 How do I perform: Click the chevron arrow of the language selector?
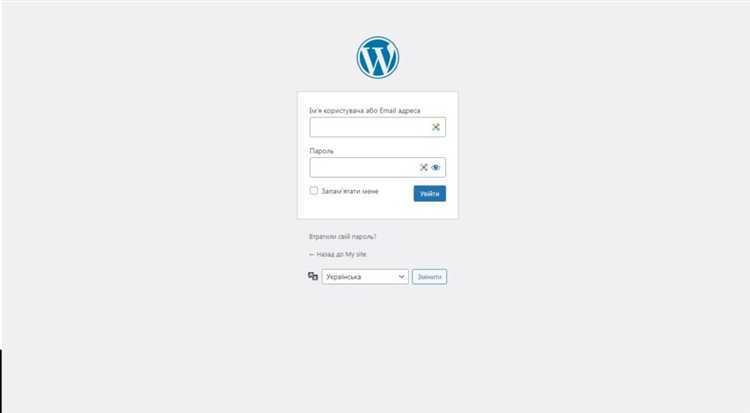pyautogui.click(x=401, y=277)
